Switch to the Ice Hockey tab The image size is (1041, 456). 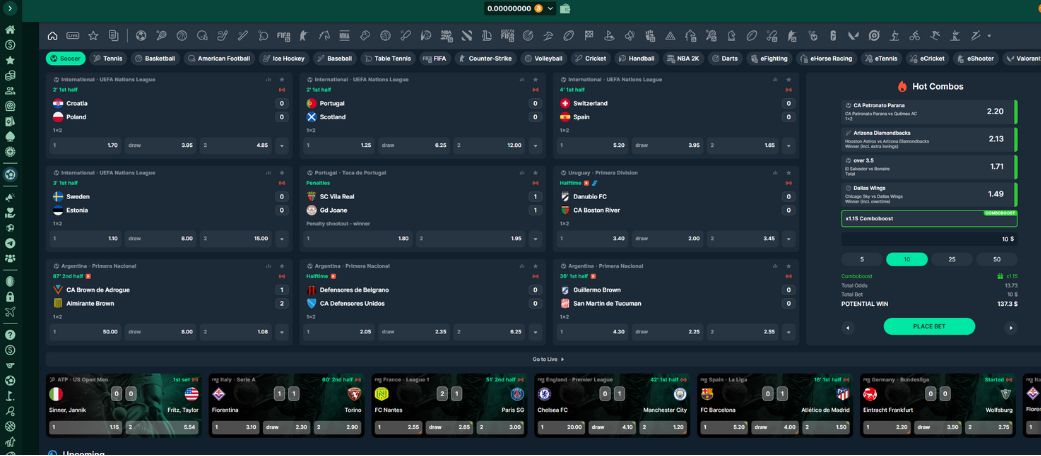click(284, 58)
